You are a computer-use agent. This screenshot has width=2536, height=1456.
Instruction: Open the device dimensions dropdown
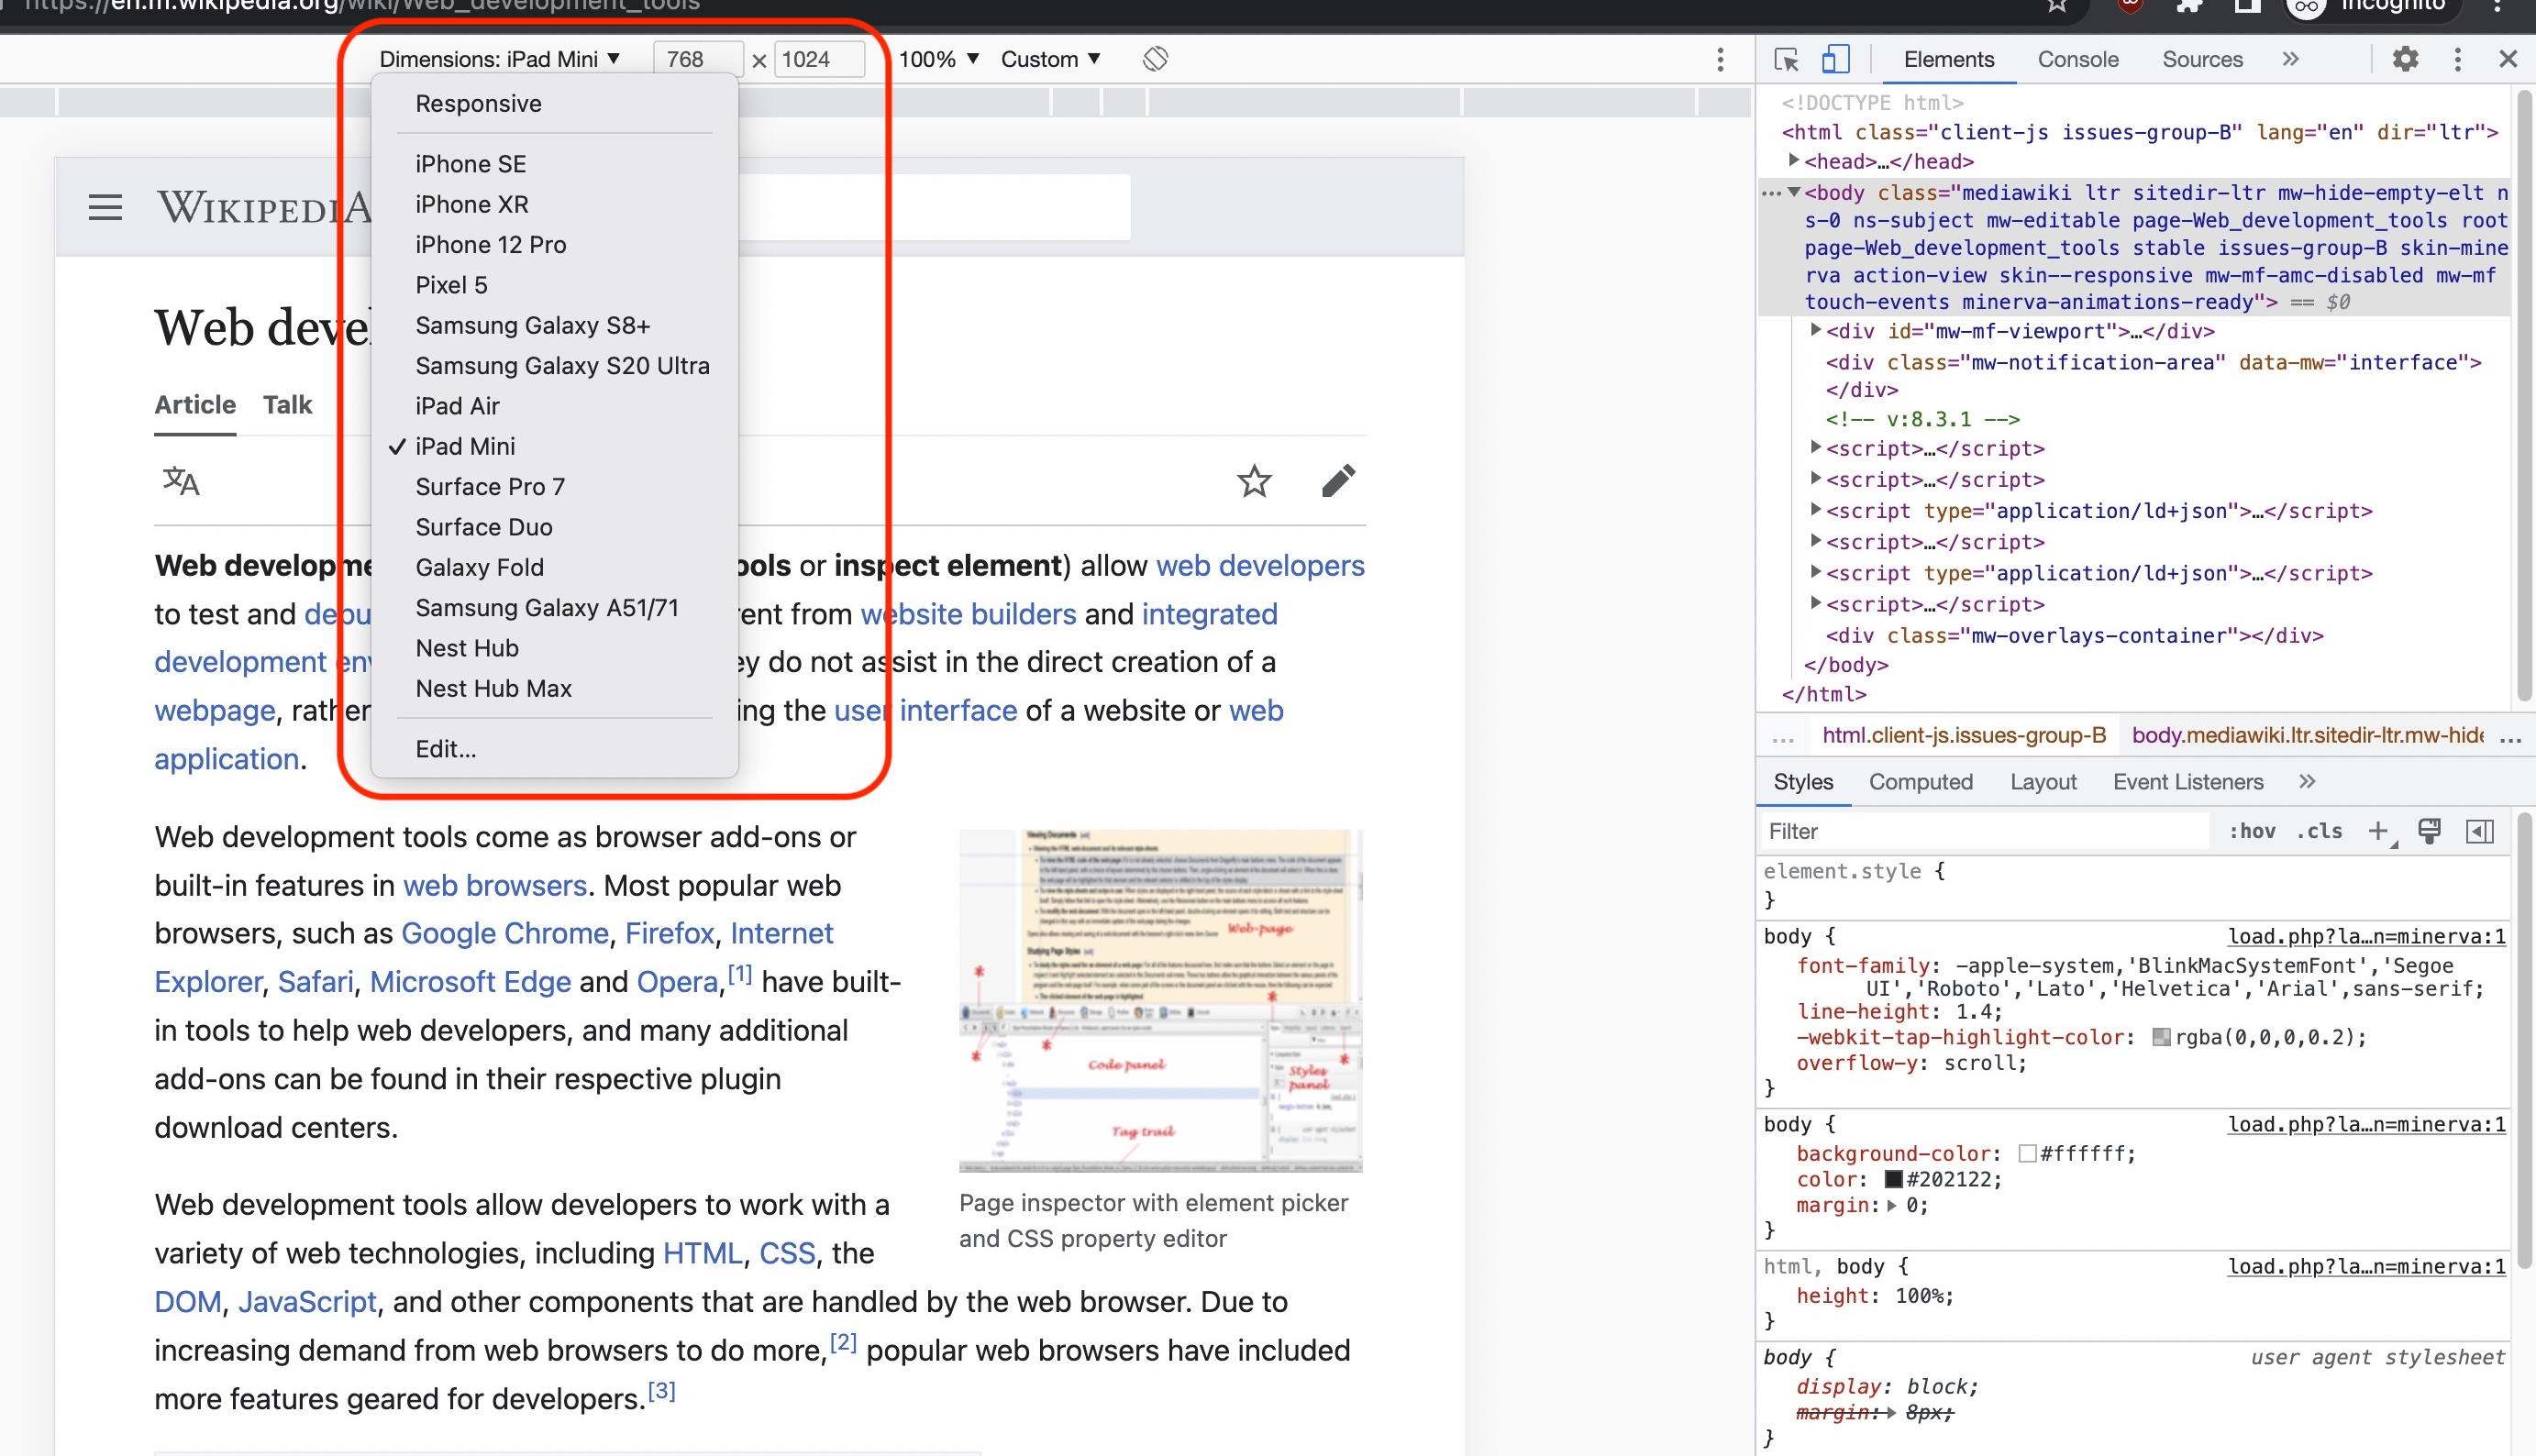pos(498,58)
